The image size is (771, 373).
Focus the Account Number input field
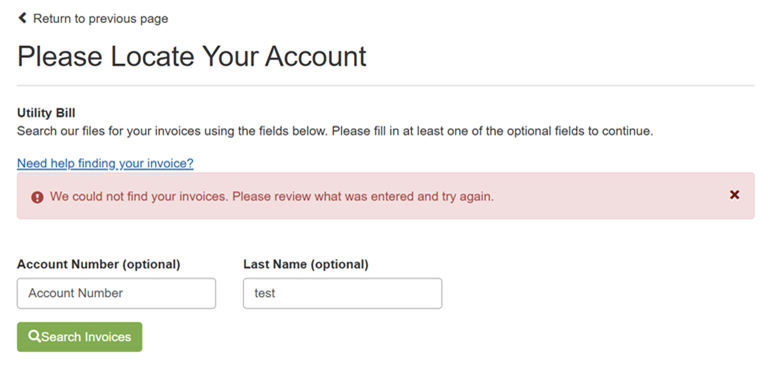click(x=117, y=293)
